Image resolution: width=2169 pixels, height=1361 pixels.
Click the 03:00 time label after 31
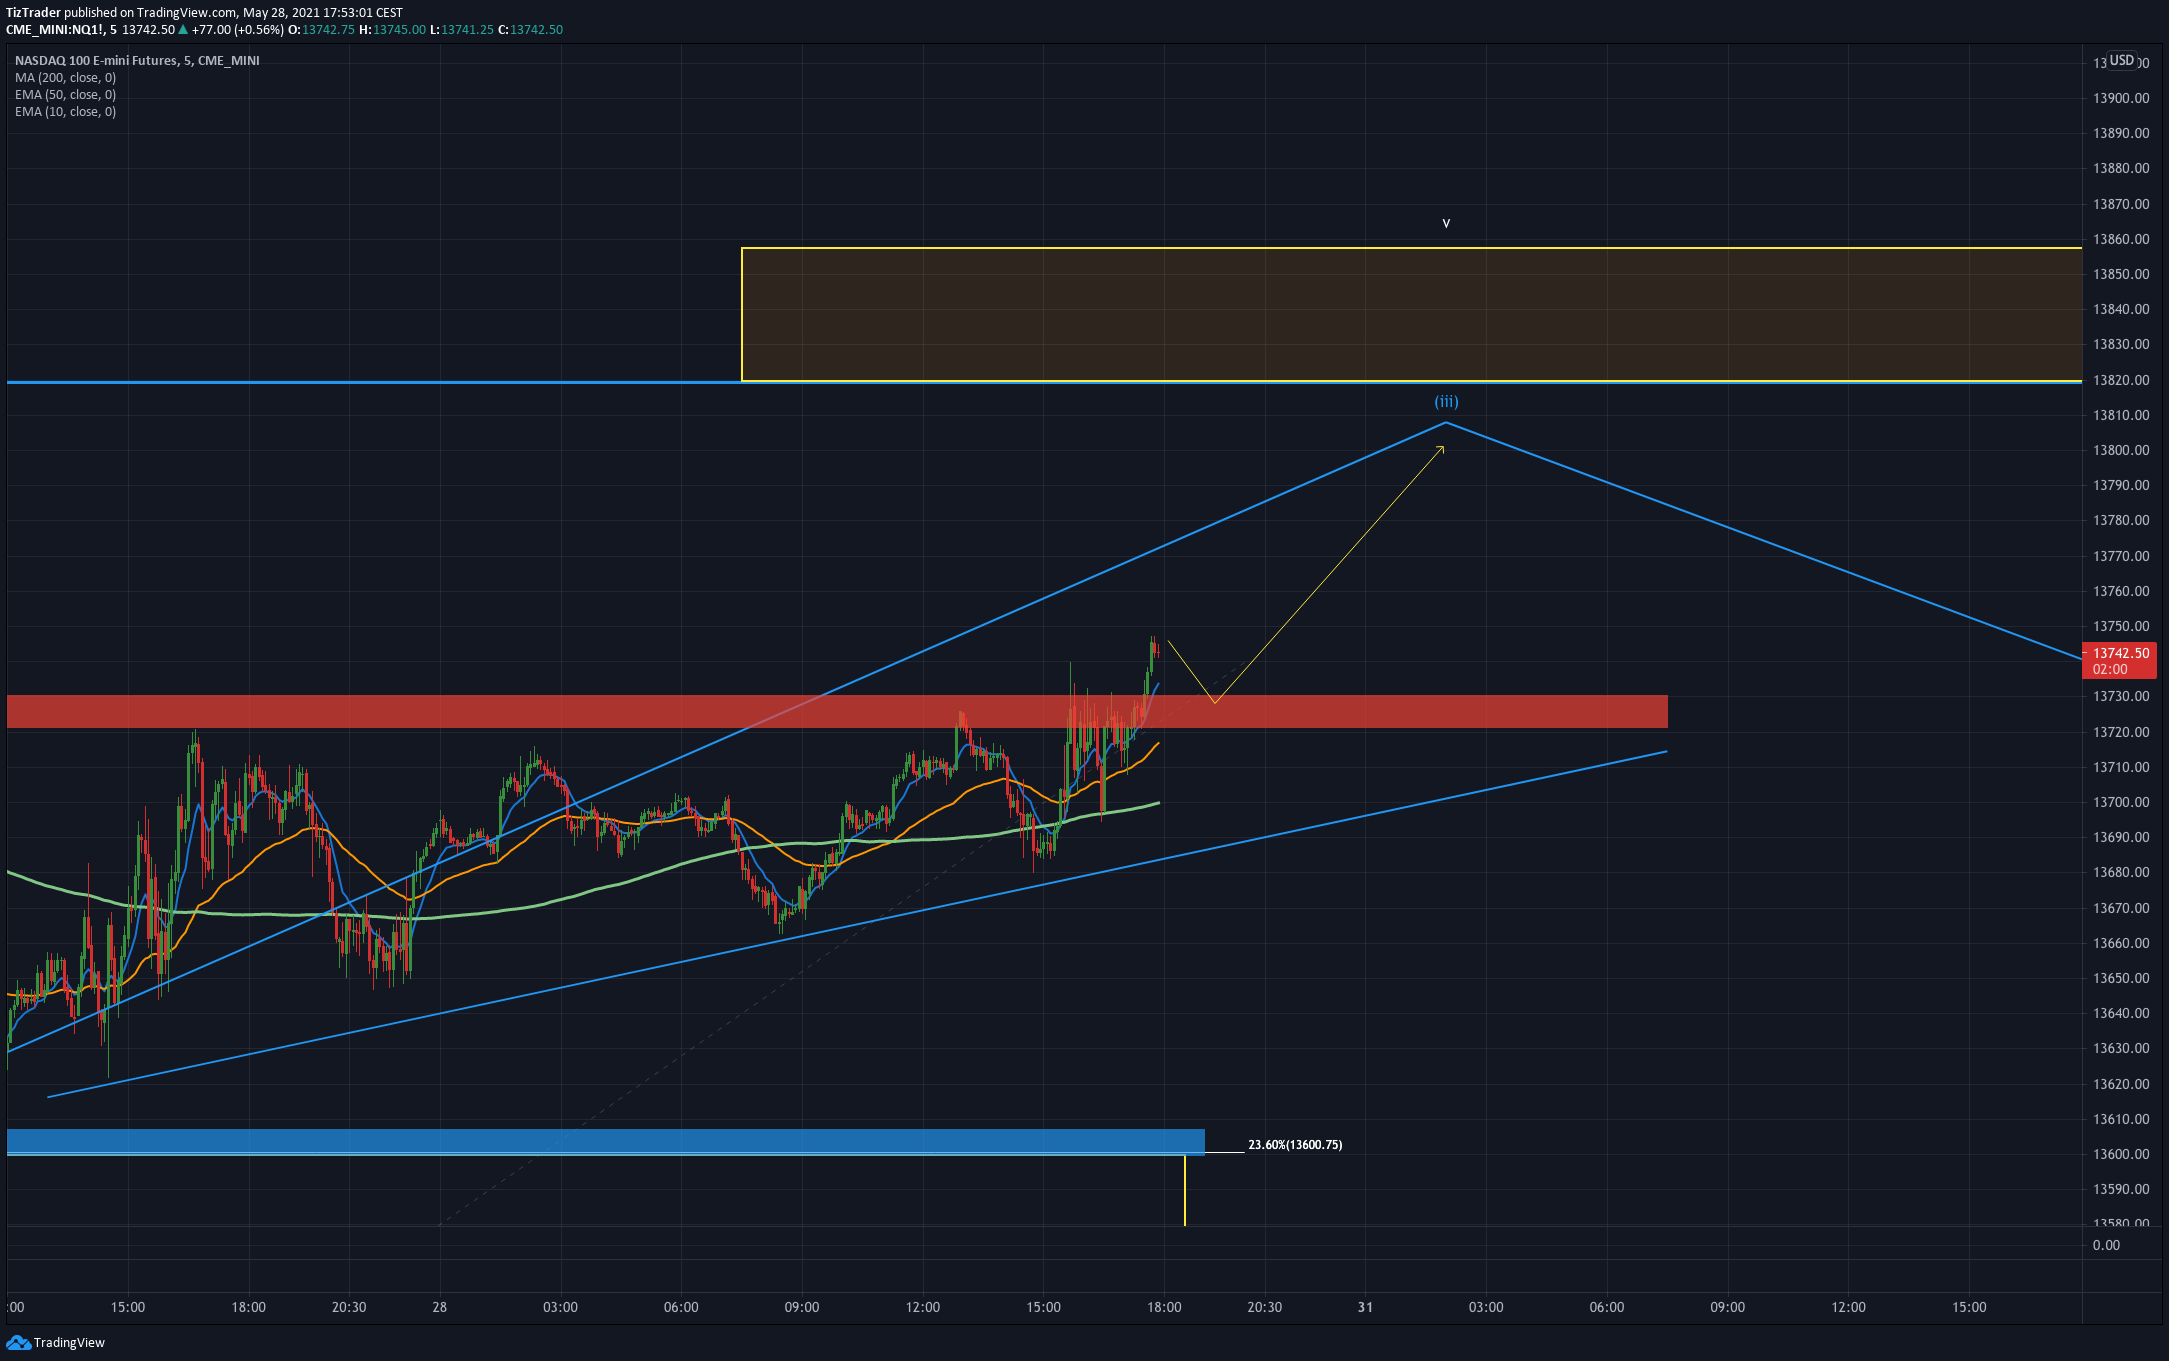[x=1486, y=1307]
